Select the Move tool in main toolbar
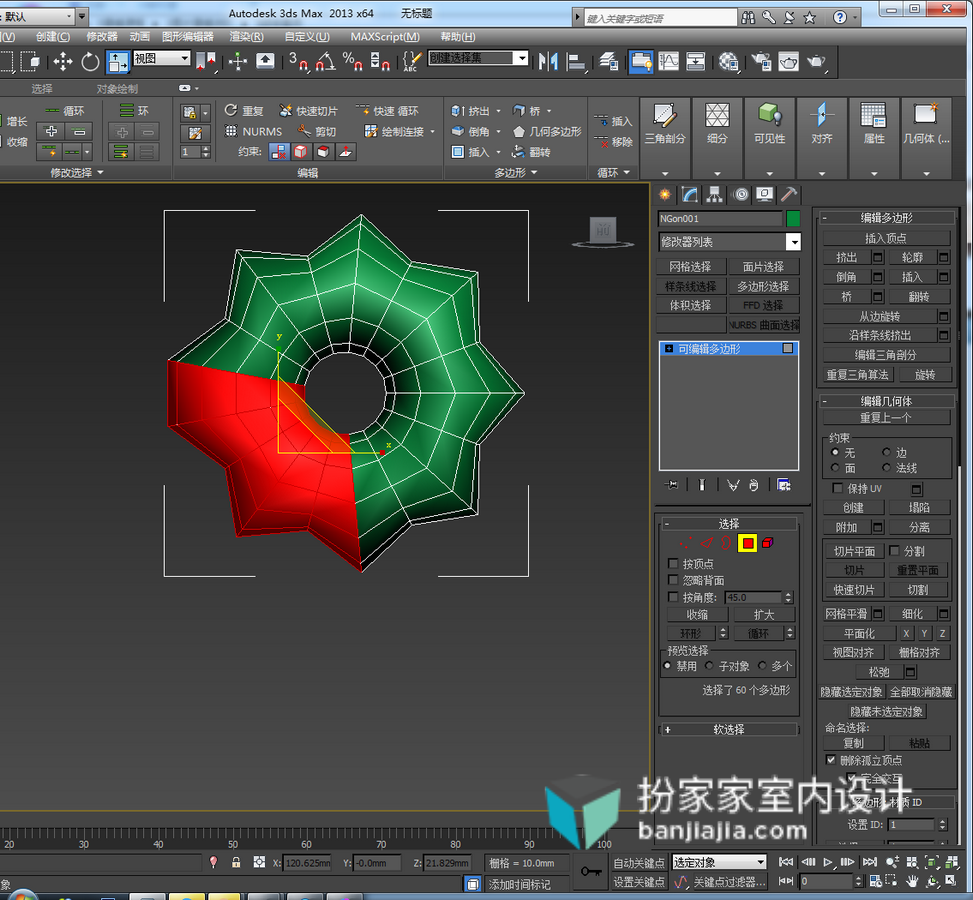 pyautogui.click(x=63, y=61)
